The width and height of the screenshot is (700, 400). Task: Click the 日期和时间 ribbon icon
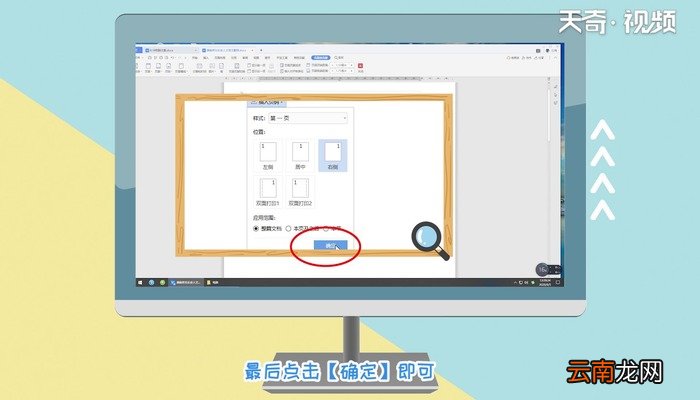tap(199, 66)
